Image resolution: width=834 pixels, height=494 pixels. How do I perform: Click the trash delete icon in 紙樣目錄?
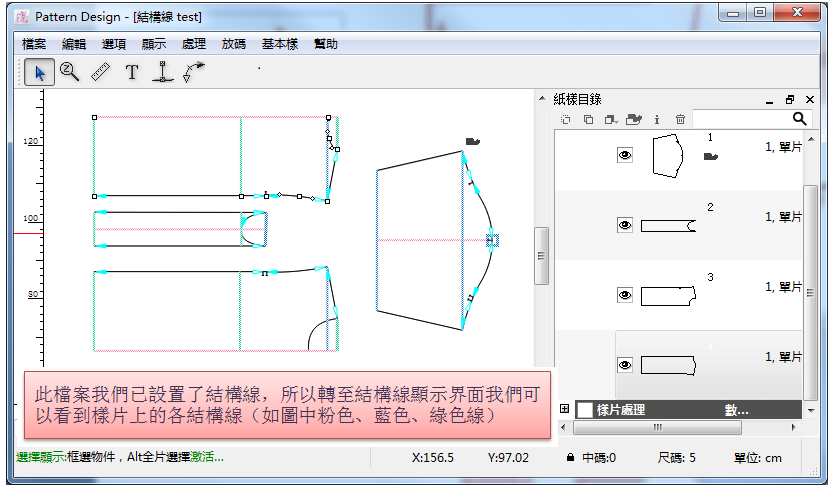coord(680,119)
